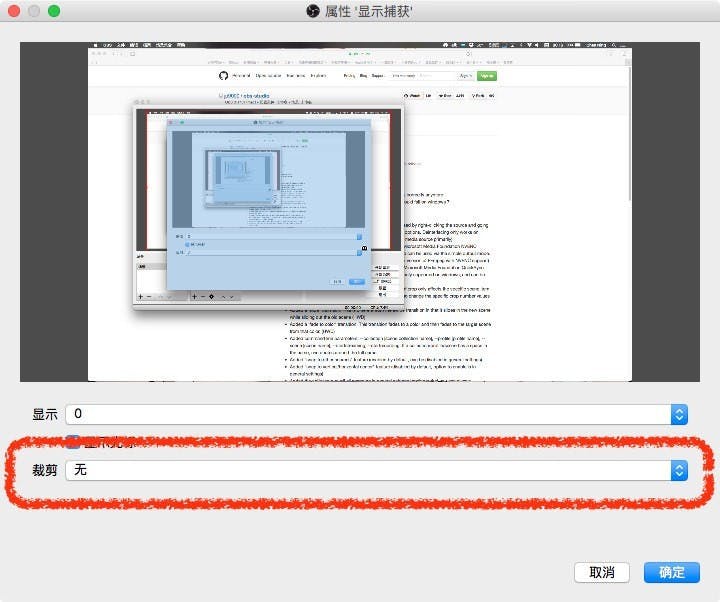Click the browser scrollbar in the preview
Image resolution: width=720 pixels, height=602 pixels.
click(628, 150)
